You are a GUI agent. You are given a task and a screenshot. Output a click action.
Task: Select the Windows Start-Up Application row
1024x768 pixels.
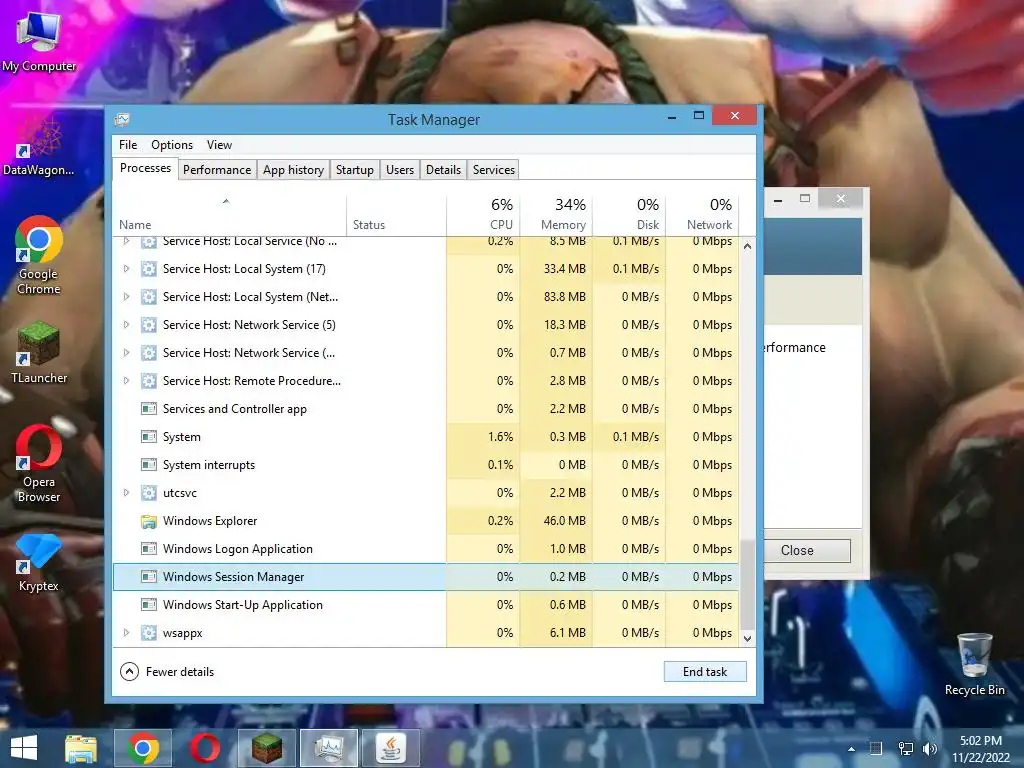point(426,605)
